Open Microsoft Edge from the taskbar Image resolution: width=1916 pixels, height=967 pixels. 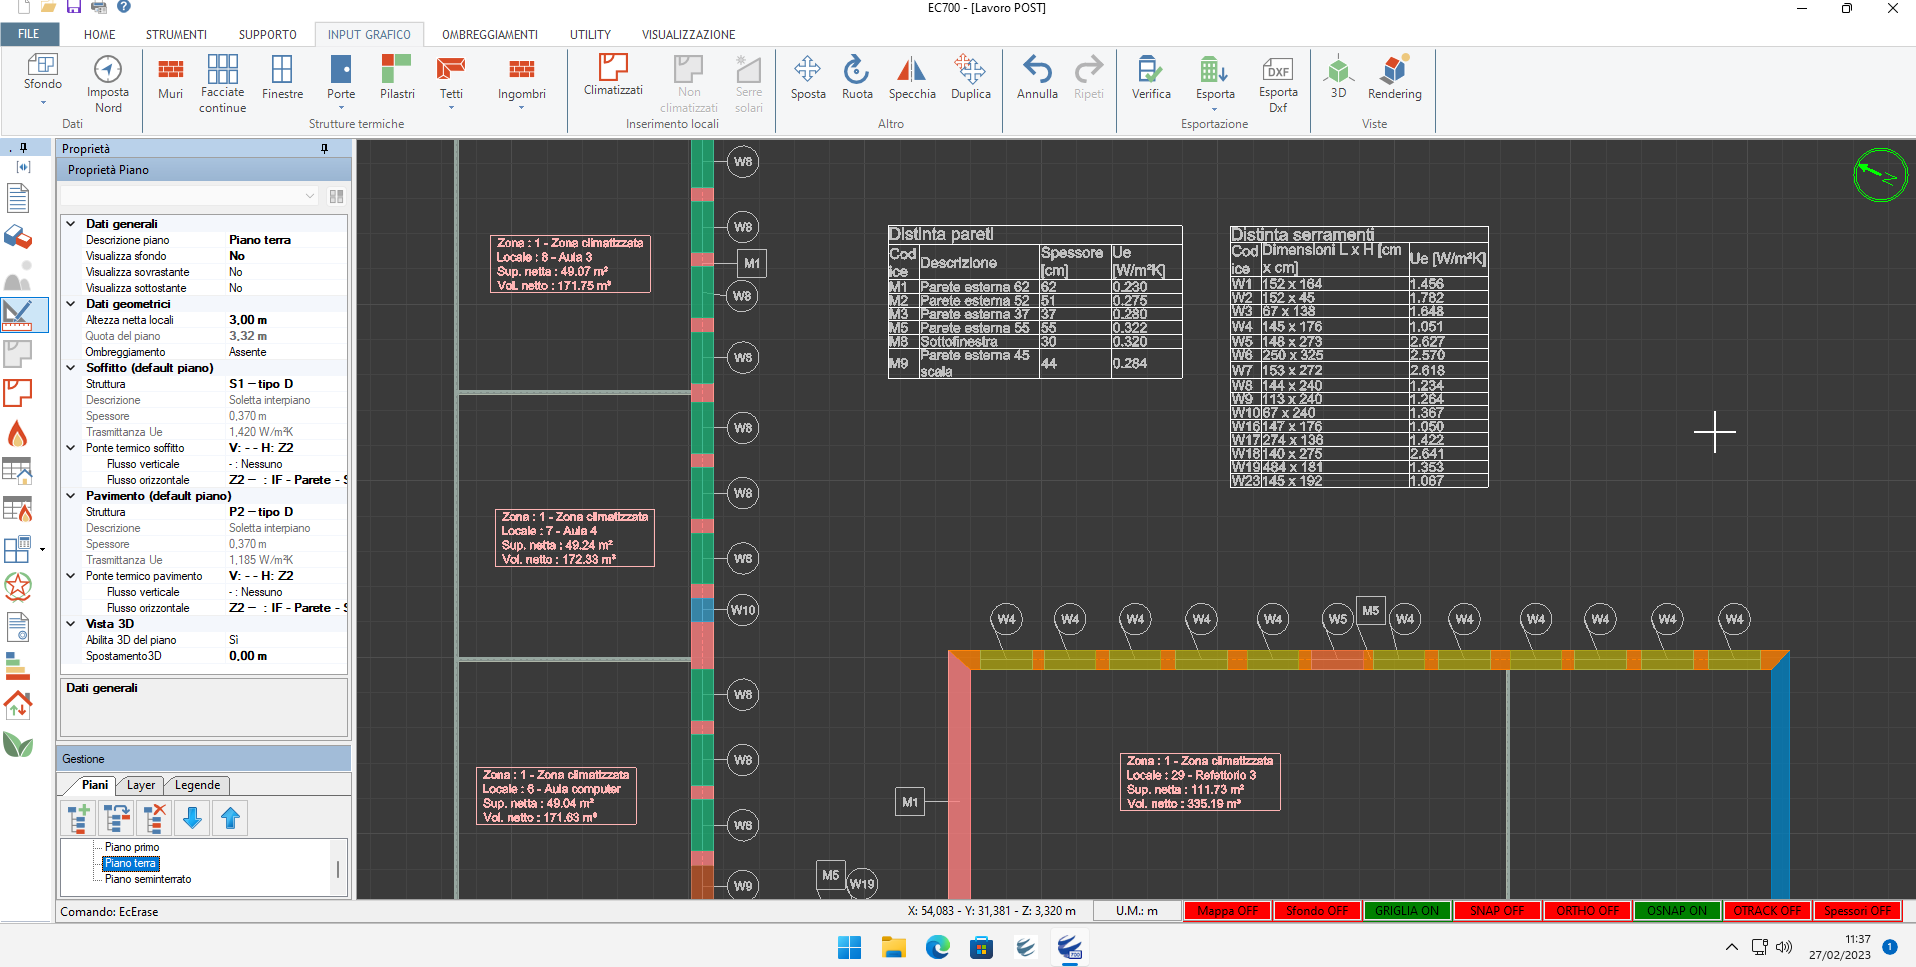937,947
